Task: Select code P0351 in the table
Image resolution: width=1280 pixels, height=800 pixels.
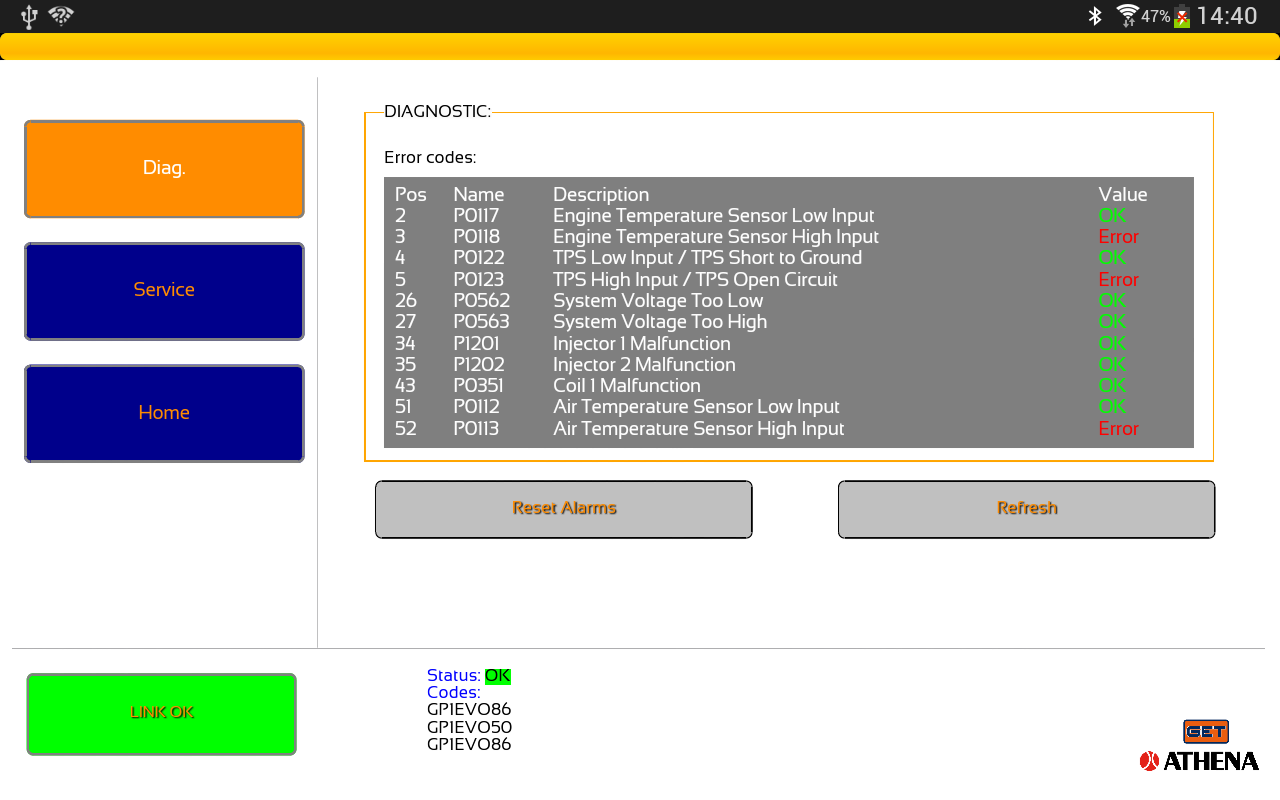Action: pos(478,386)
